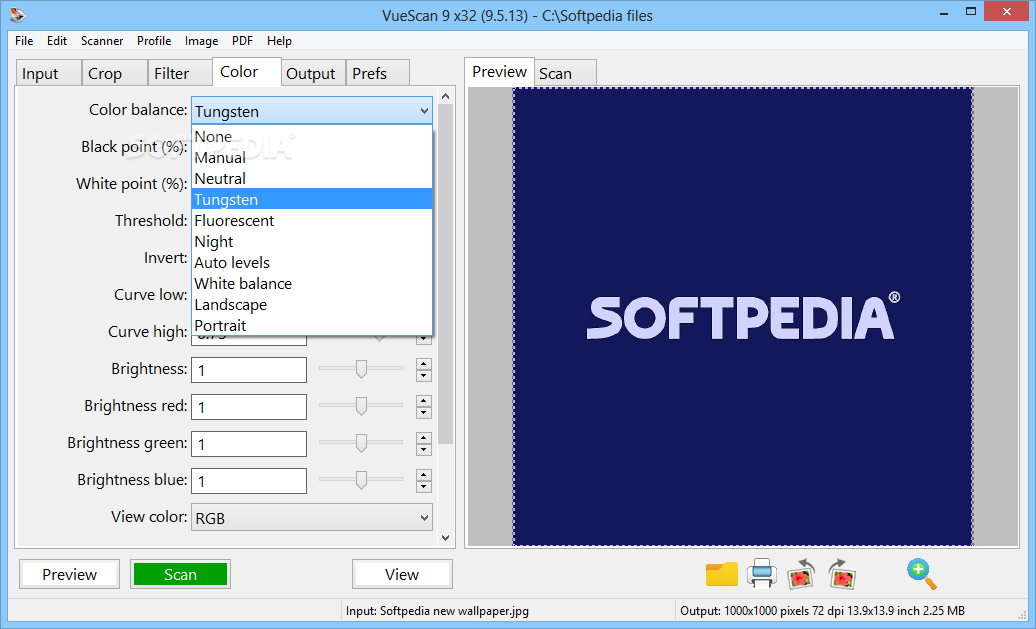Open the Help menu
Screen dimensions: 1036x629
tap(279, 41)
